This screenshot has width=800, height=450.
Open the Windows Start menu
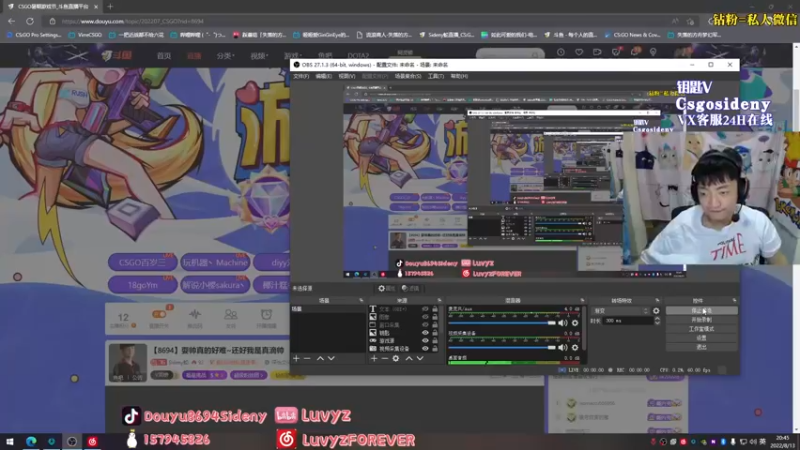[x=10, y=441]
